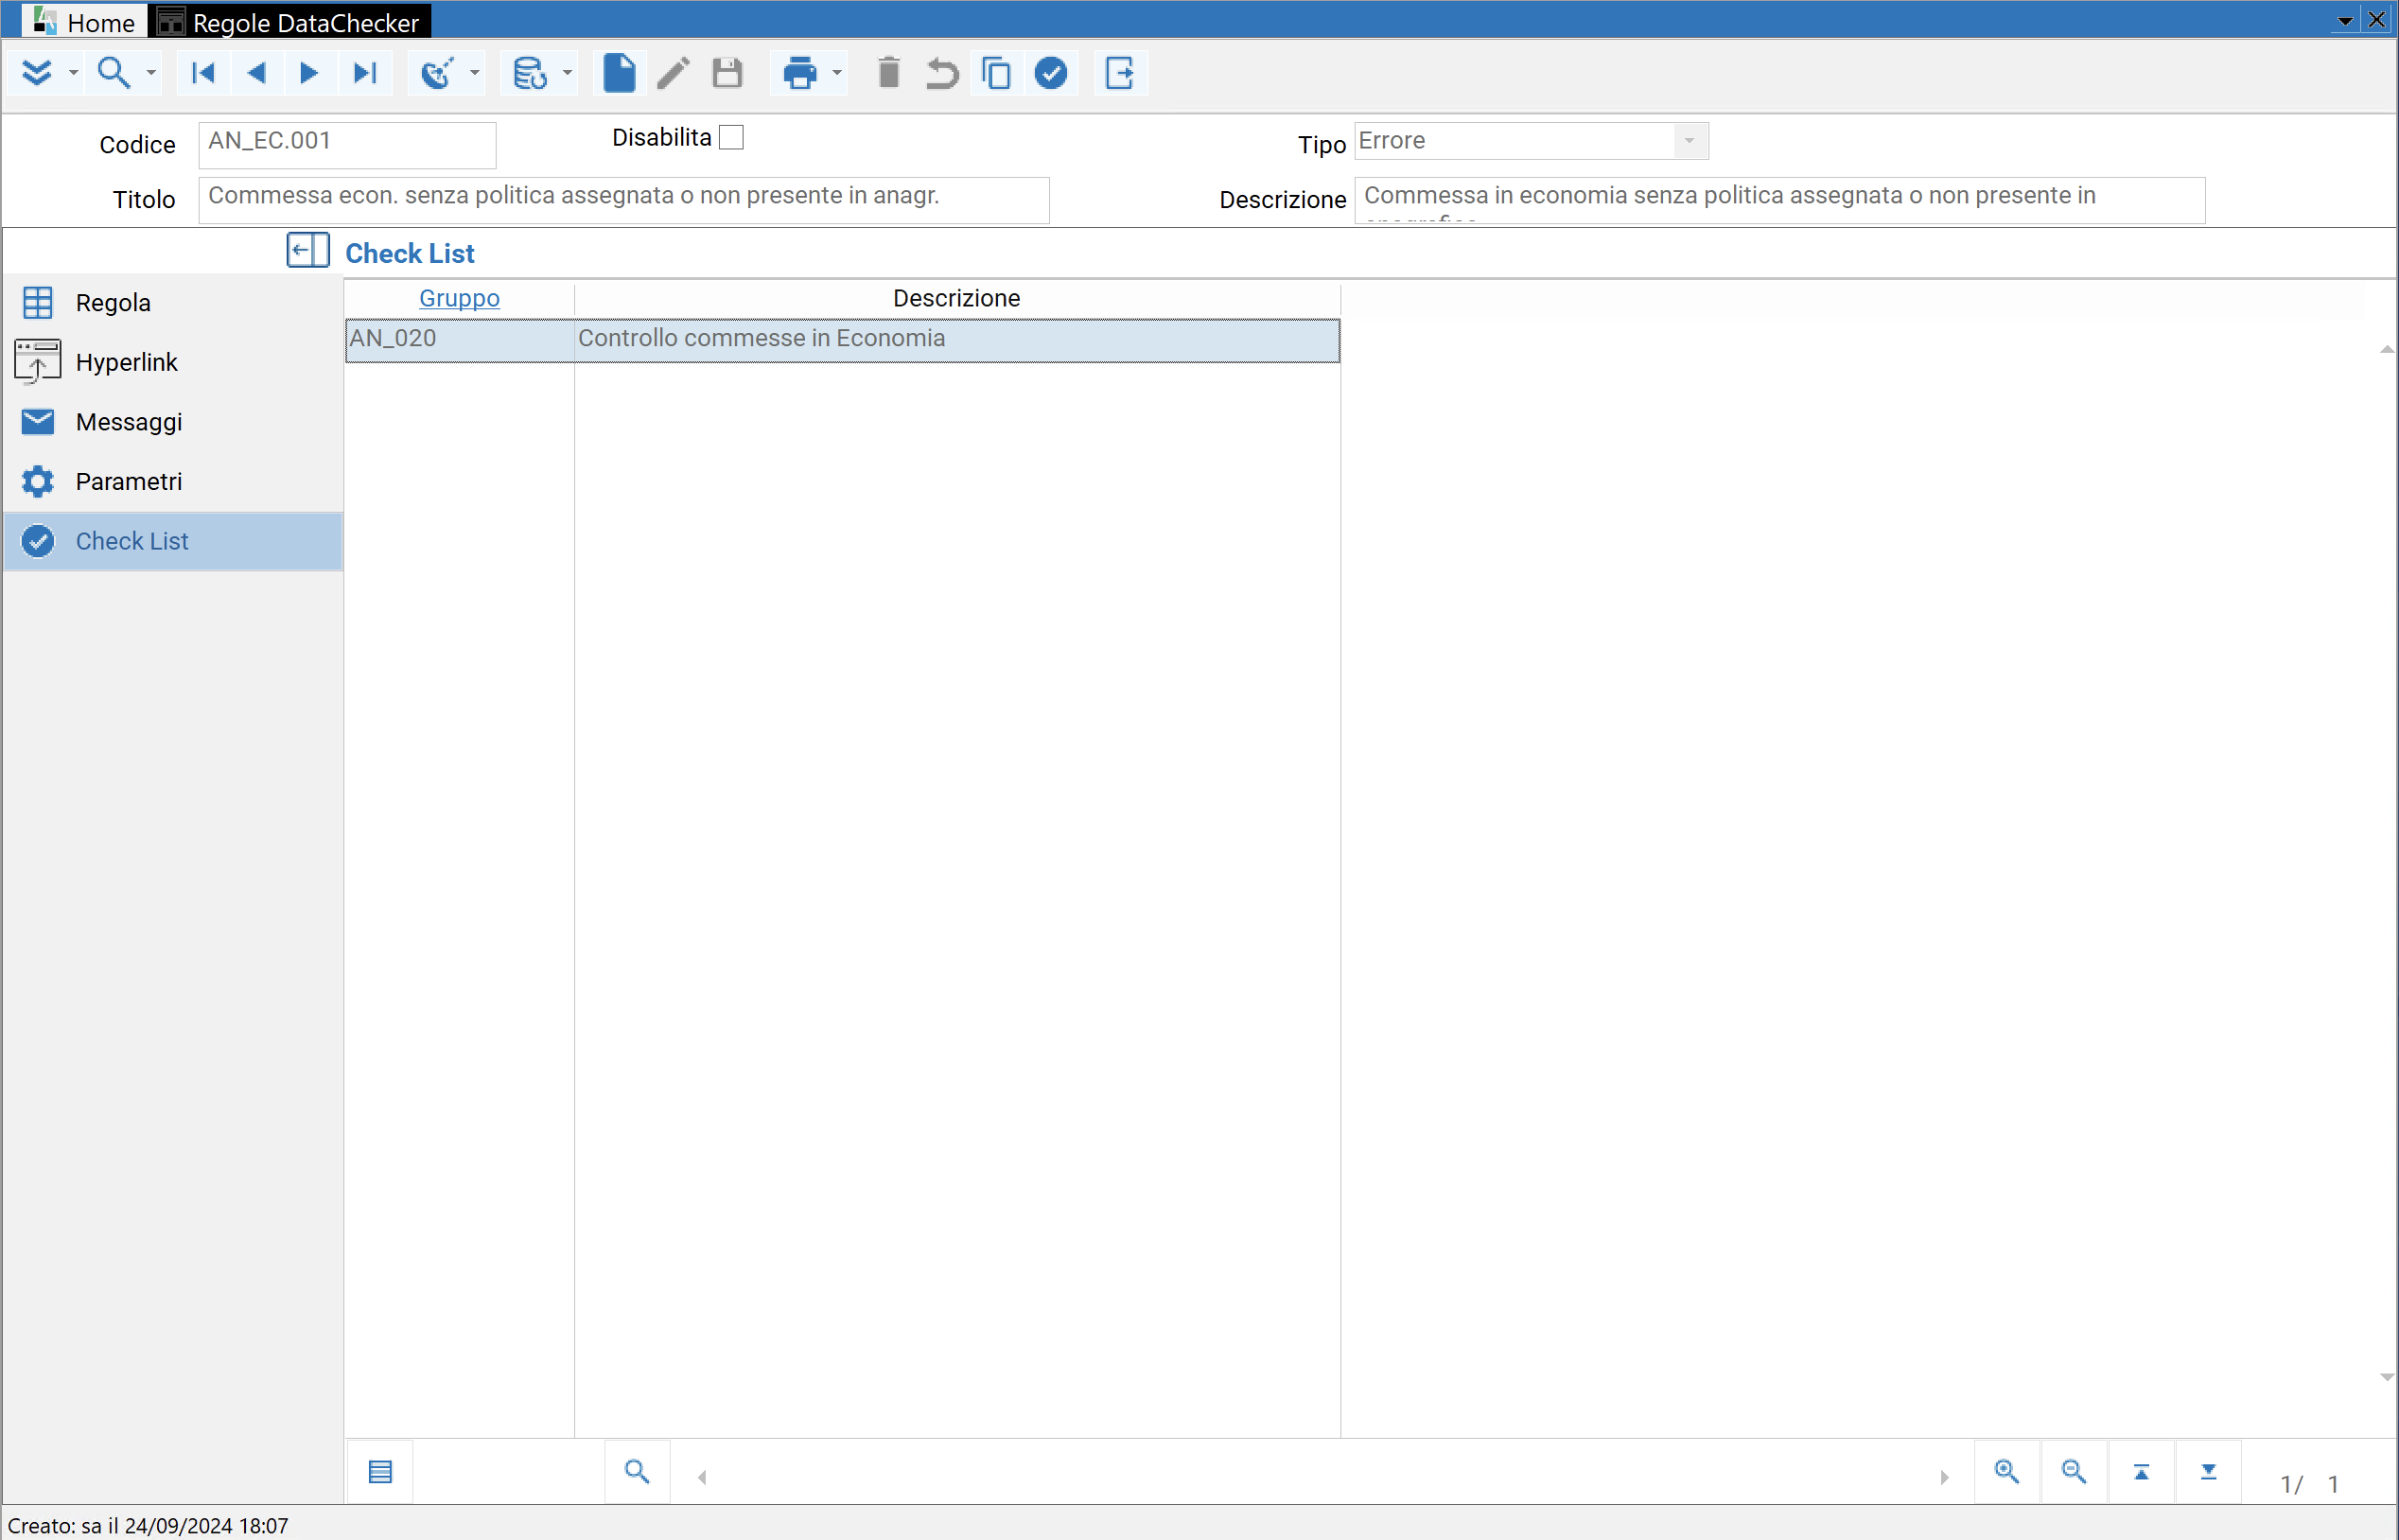Image resolution: width=2399 pixels, height=1540 pixels.
Task: Jump to the top of the grid with the arrow icon
Action: point(2141,1472)
